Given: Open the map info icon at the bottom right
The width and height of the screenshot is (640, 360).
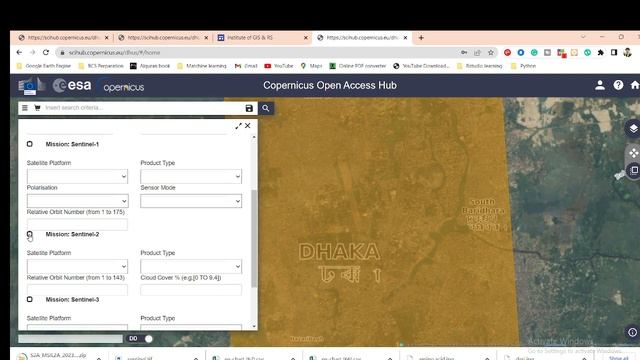Looking at the screenshot, I should 632,332.
